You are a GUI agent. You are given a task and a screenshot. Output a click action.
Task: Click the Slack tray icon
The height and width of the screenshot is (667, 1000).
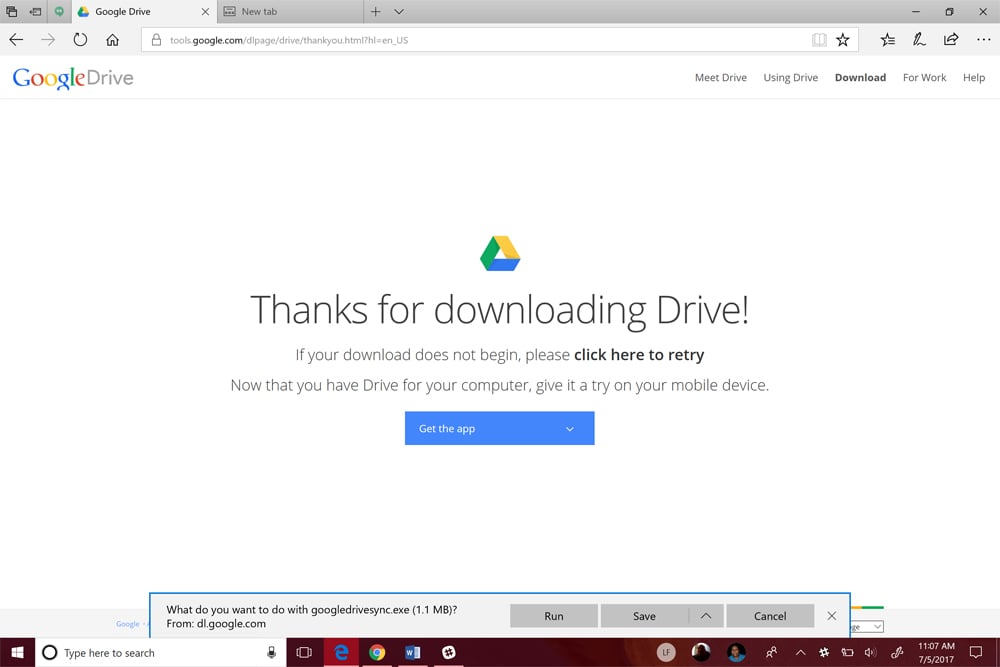click(824, 652)
